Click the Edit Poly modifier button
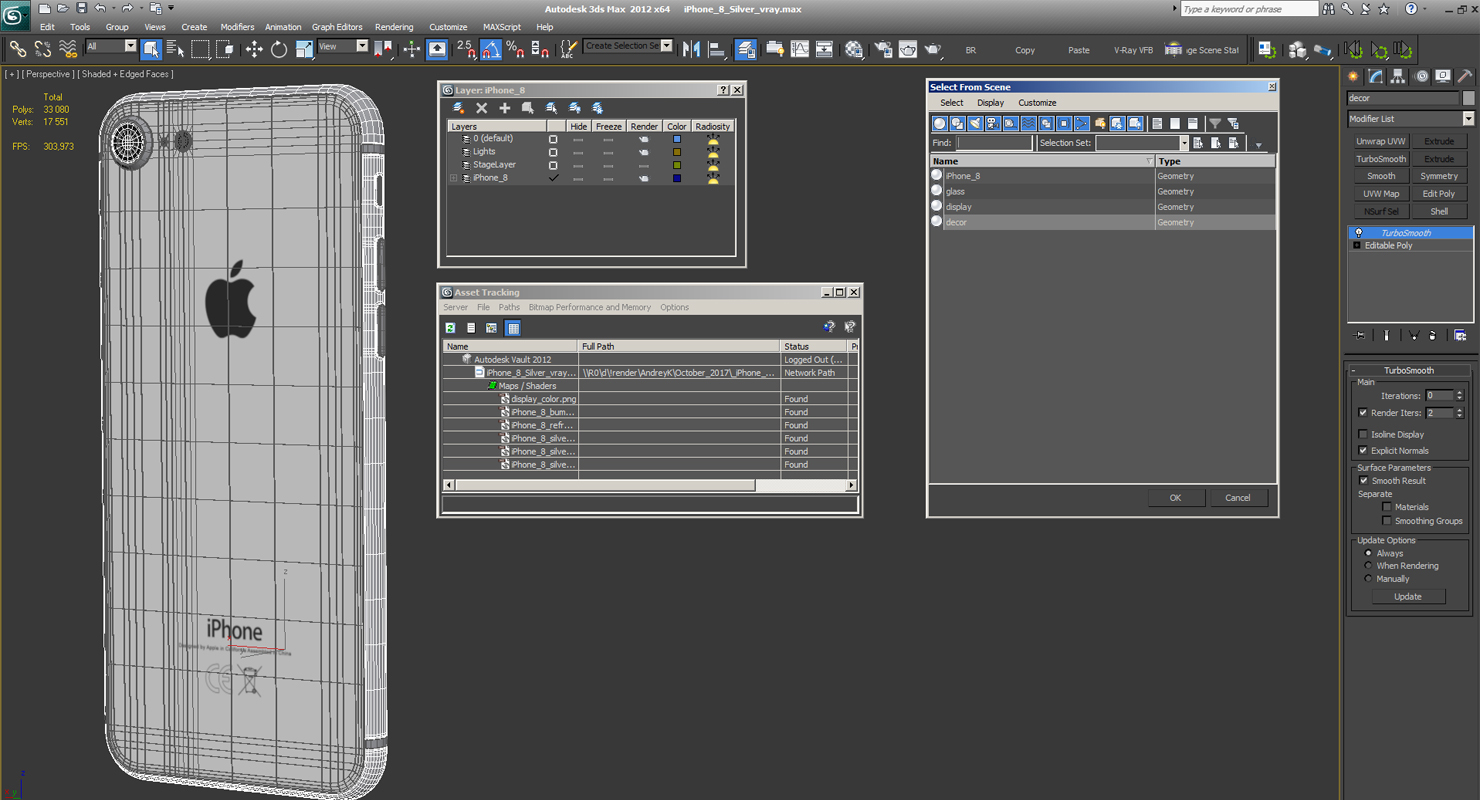Viewport: 1480px width, 800px height. coord(1439,193)
